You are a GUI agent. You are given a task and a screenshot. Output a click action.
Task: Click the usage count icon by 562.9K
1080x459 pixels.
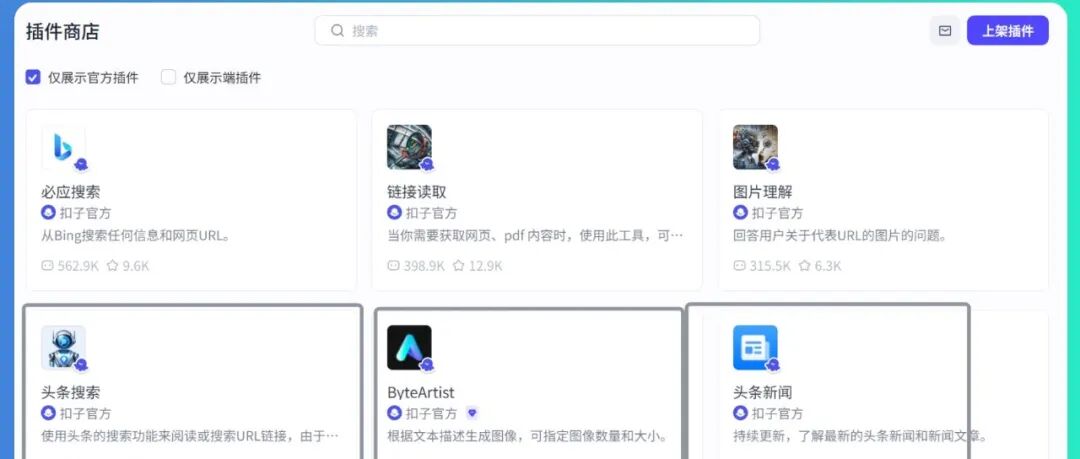[48, 265]
